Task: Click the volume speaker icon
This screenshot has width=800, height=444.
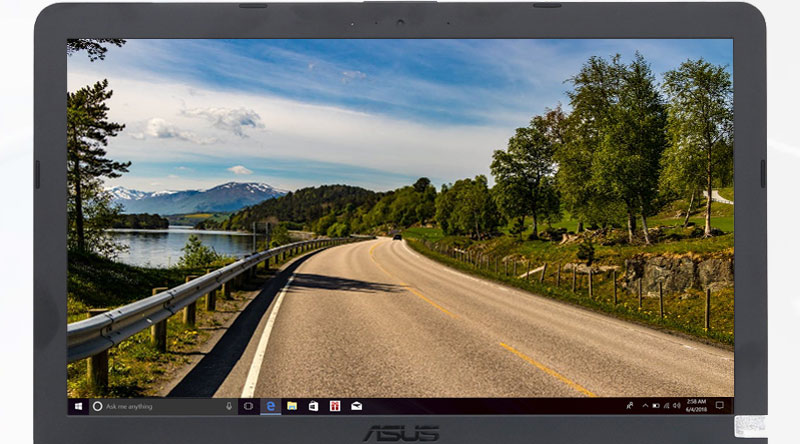Action: click(677, 406)
